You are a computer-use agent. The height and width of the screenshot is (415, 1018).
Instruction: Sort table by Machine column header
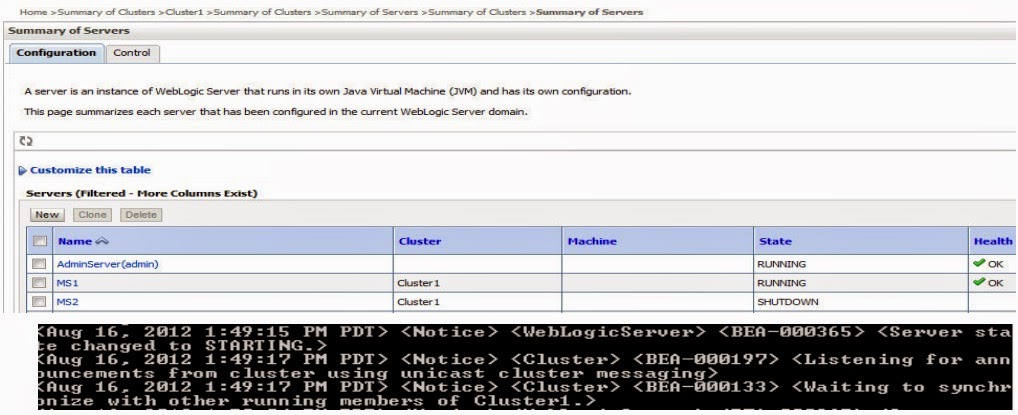point(592,241)
